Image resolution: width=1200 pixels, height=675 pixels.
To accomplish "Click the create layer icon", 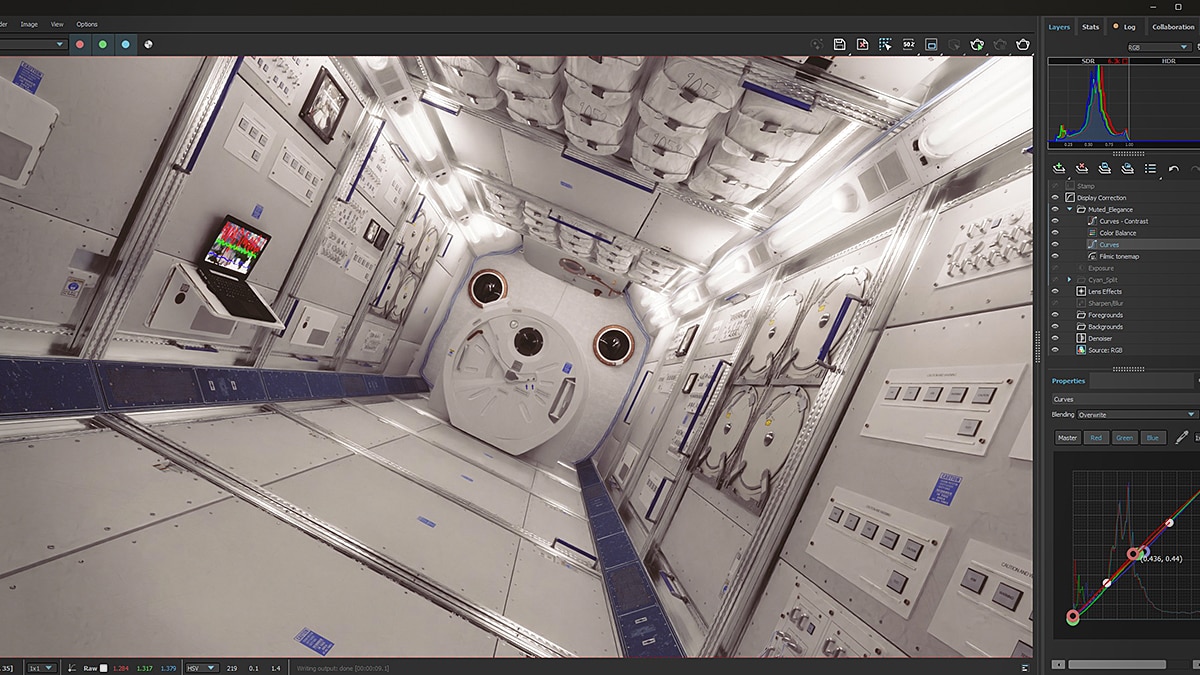I will tap(1059, 169).
